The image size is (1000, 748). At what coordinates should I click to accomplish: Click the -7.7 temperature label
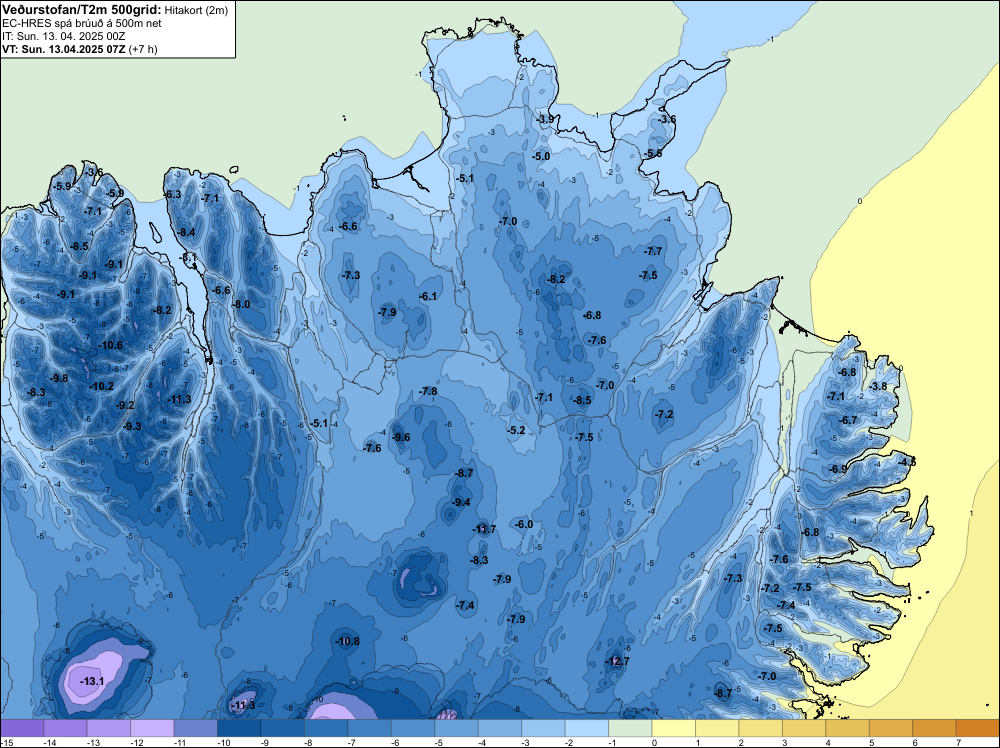pyautogui.click(x=653, y=252)
